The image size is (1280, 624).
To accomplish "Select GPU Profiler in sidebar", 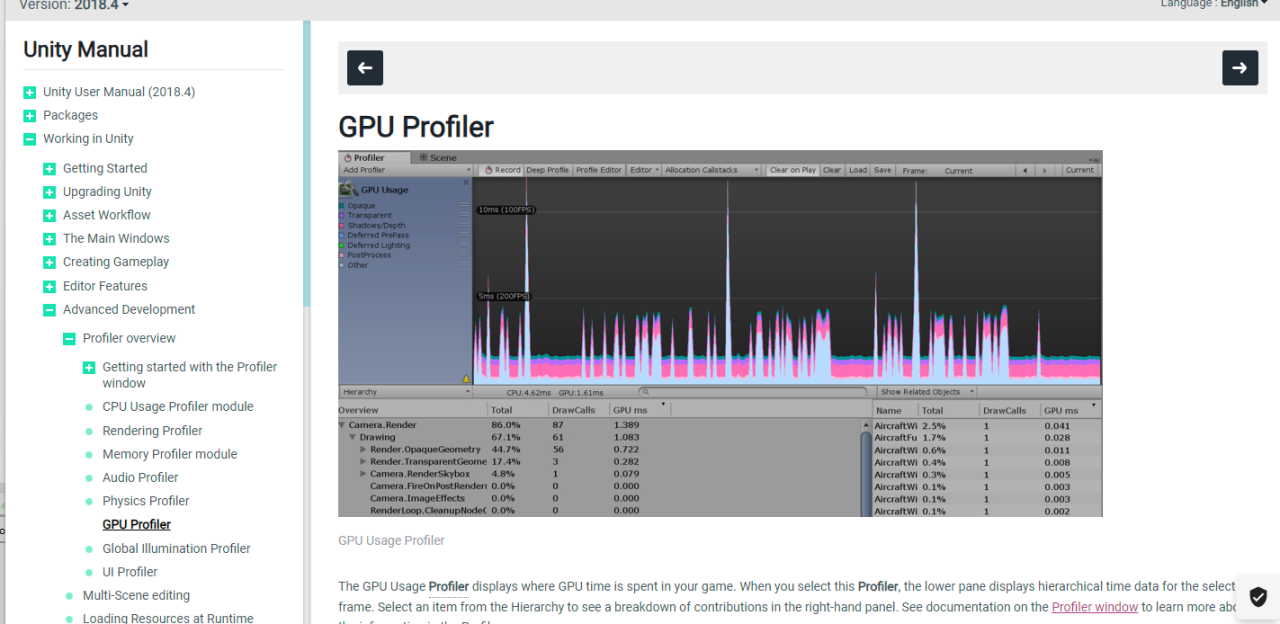I will 136,525.
